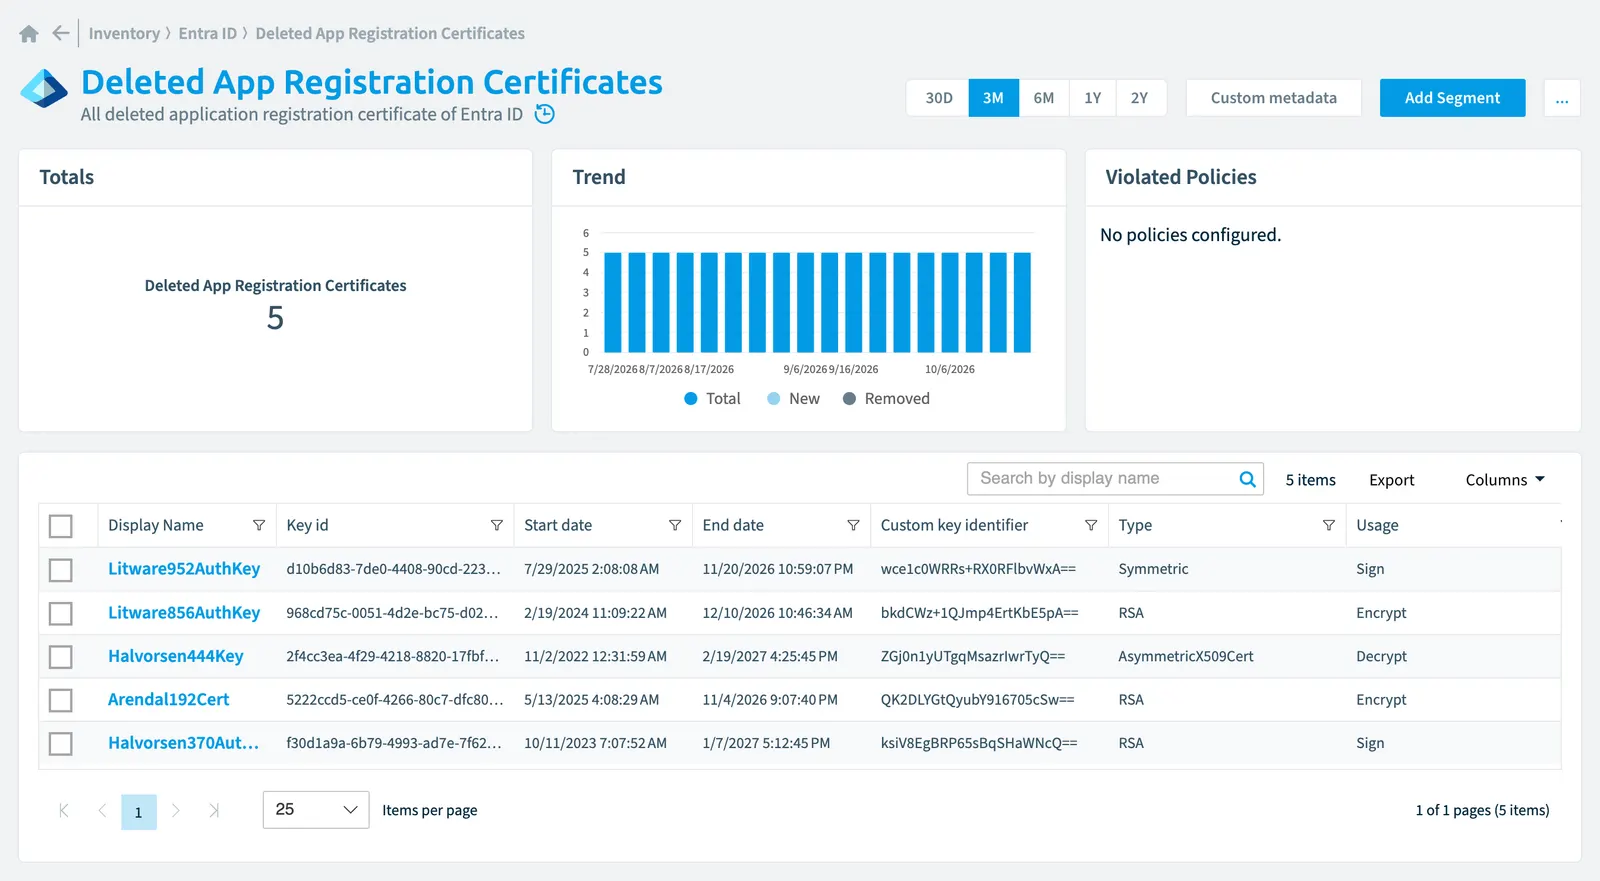Image resolution: width=1600 pixels, height=881 pixels.
Task: Toggle the Total legend swatch
Action: [690, 399]
